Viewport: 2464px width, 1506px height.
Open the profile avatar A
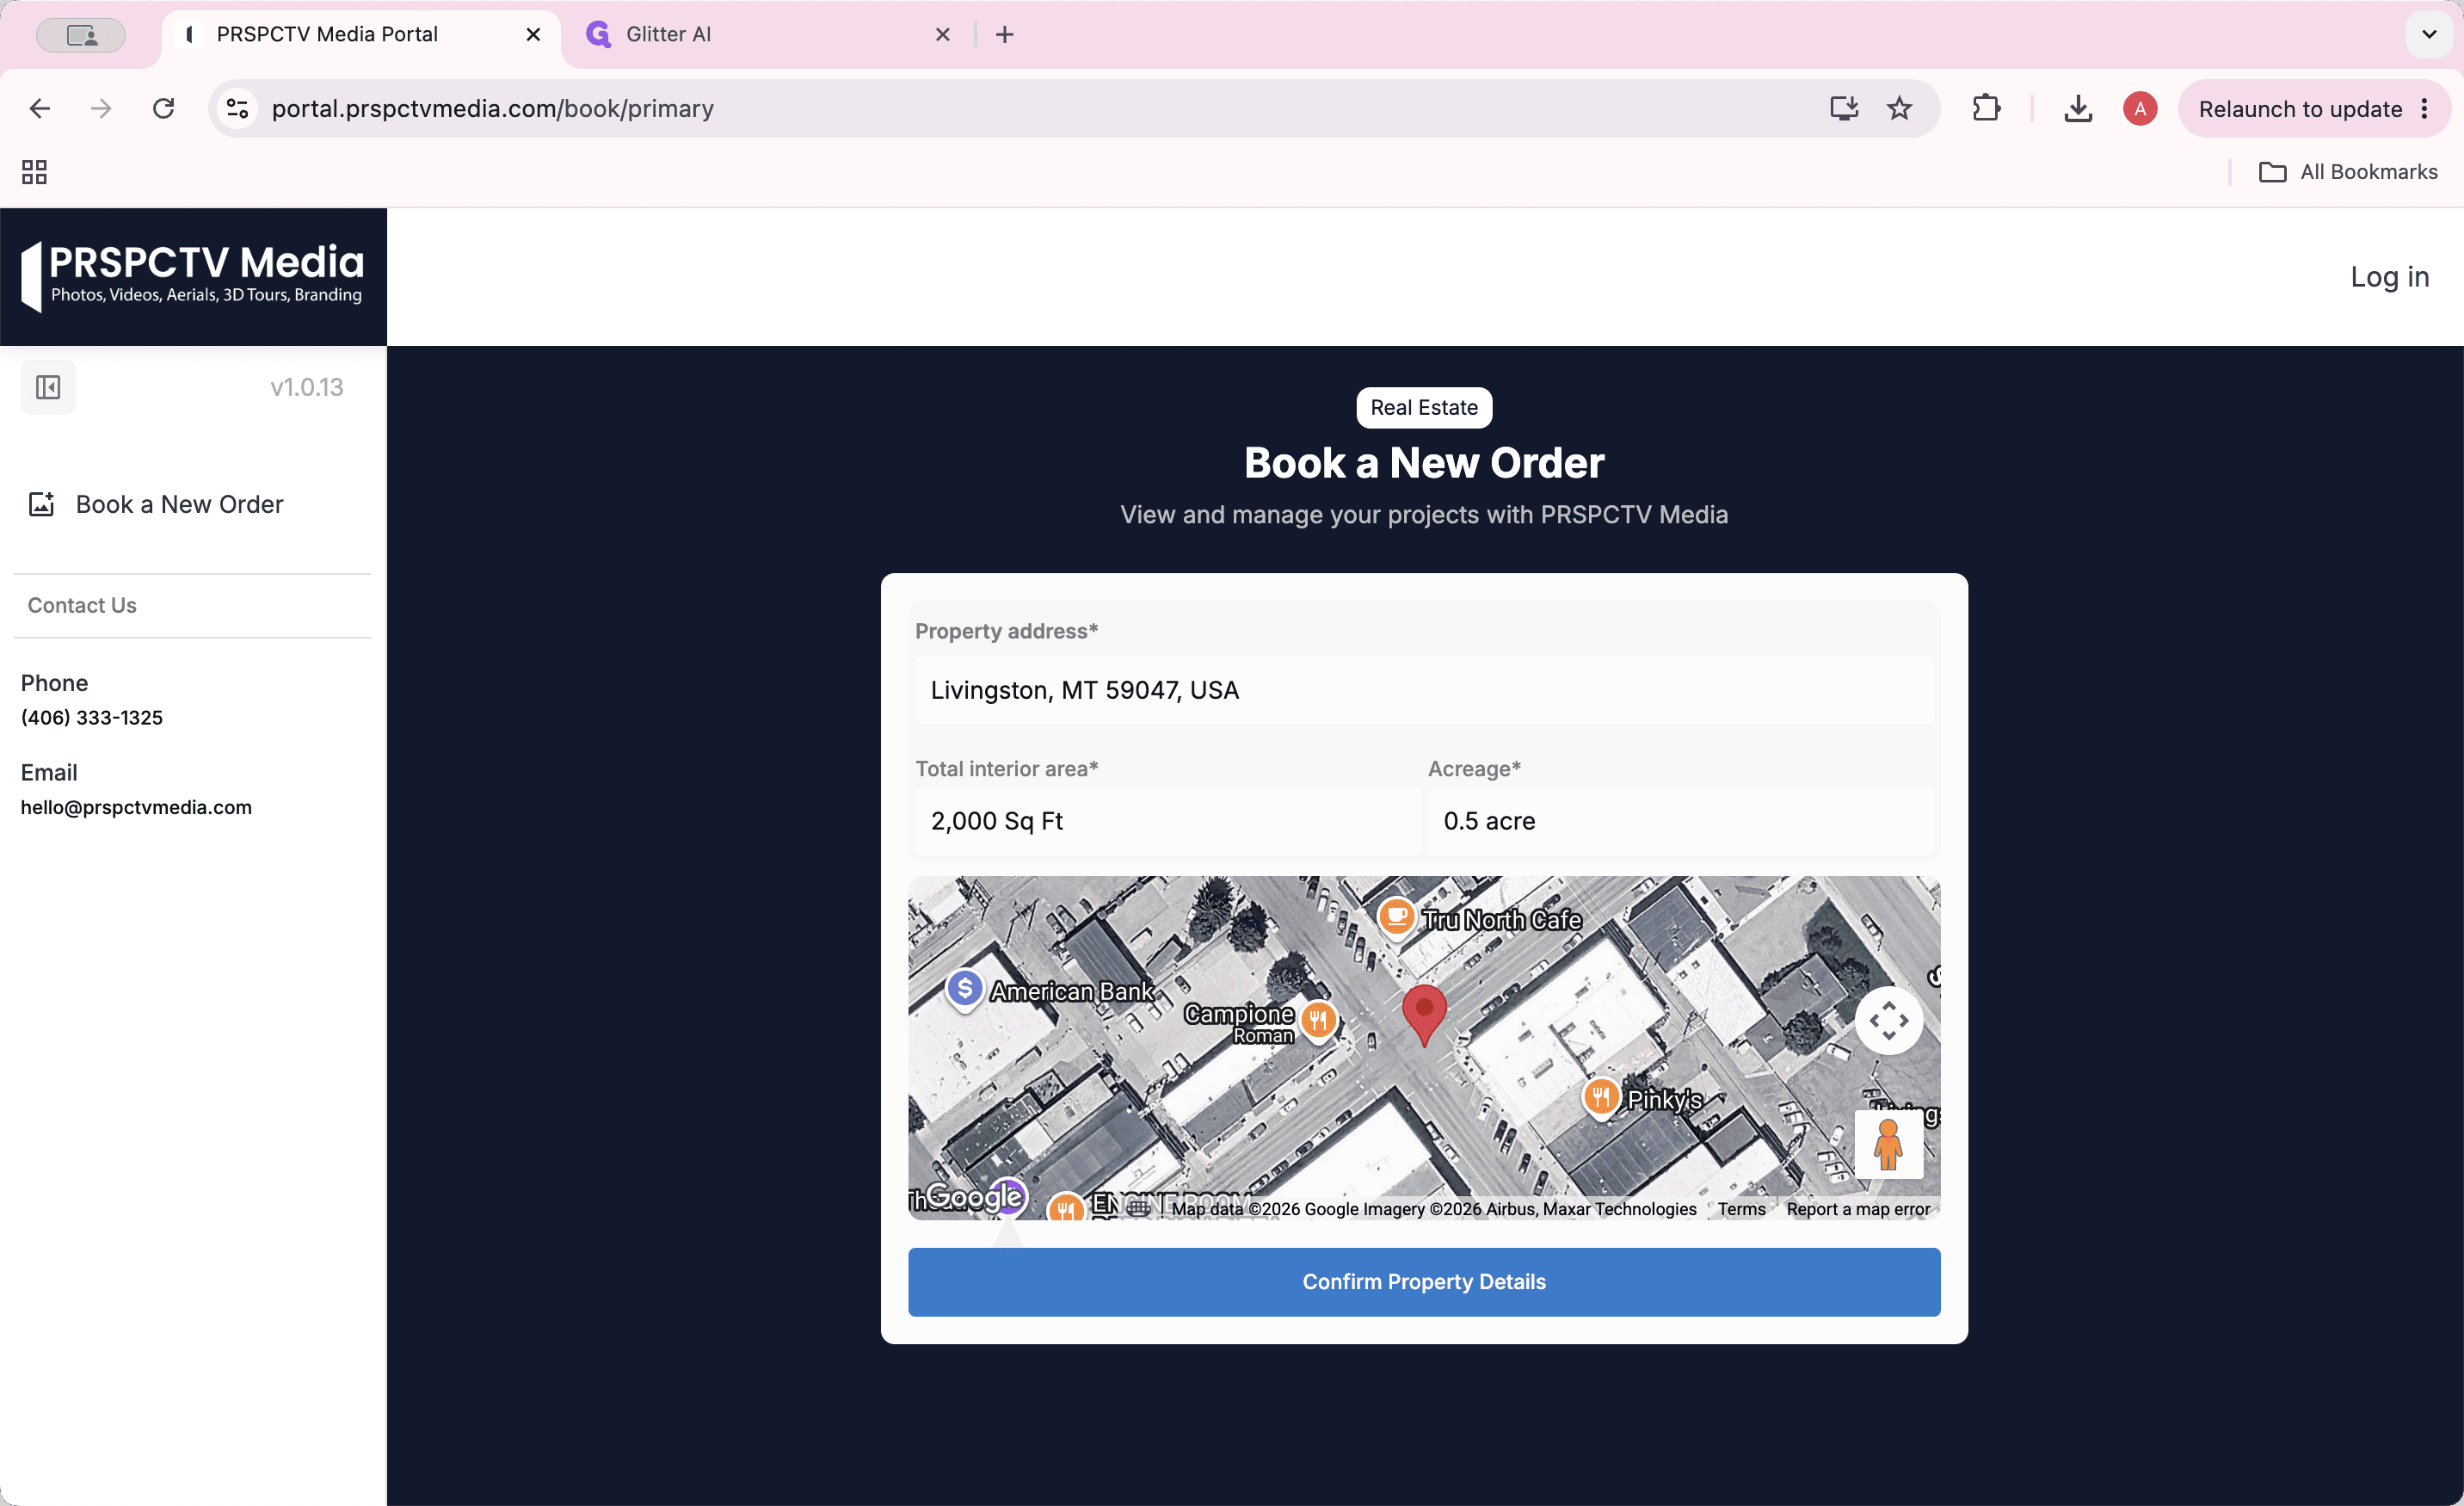pos(2140,108)
